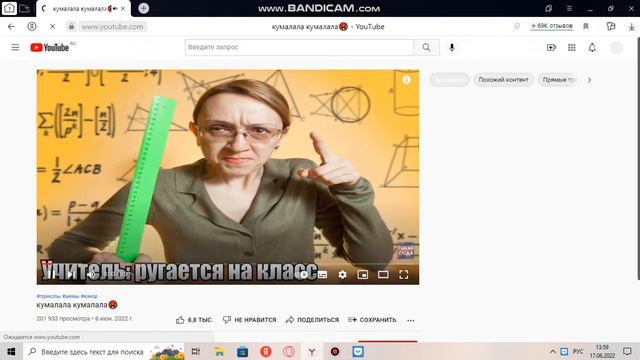Open the player settings gear
640x360 pixels.
click(342, 274)
